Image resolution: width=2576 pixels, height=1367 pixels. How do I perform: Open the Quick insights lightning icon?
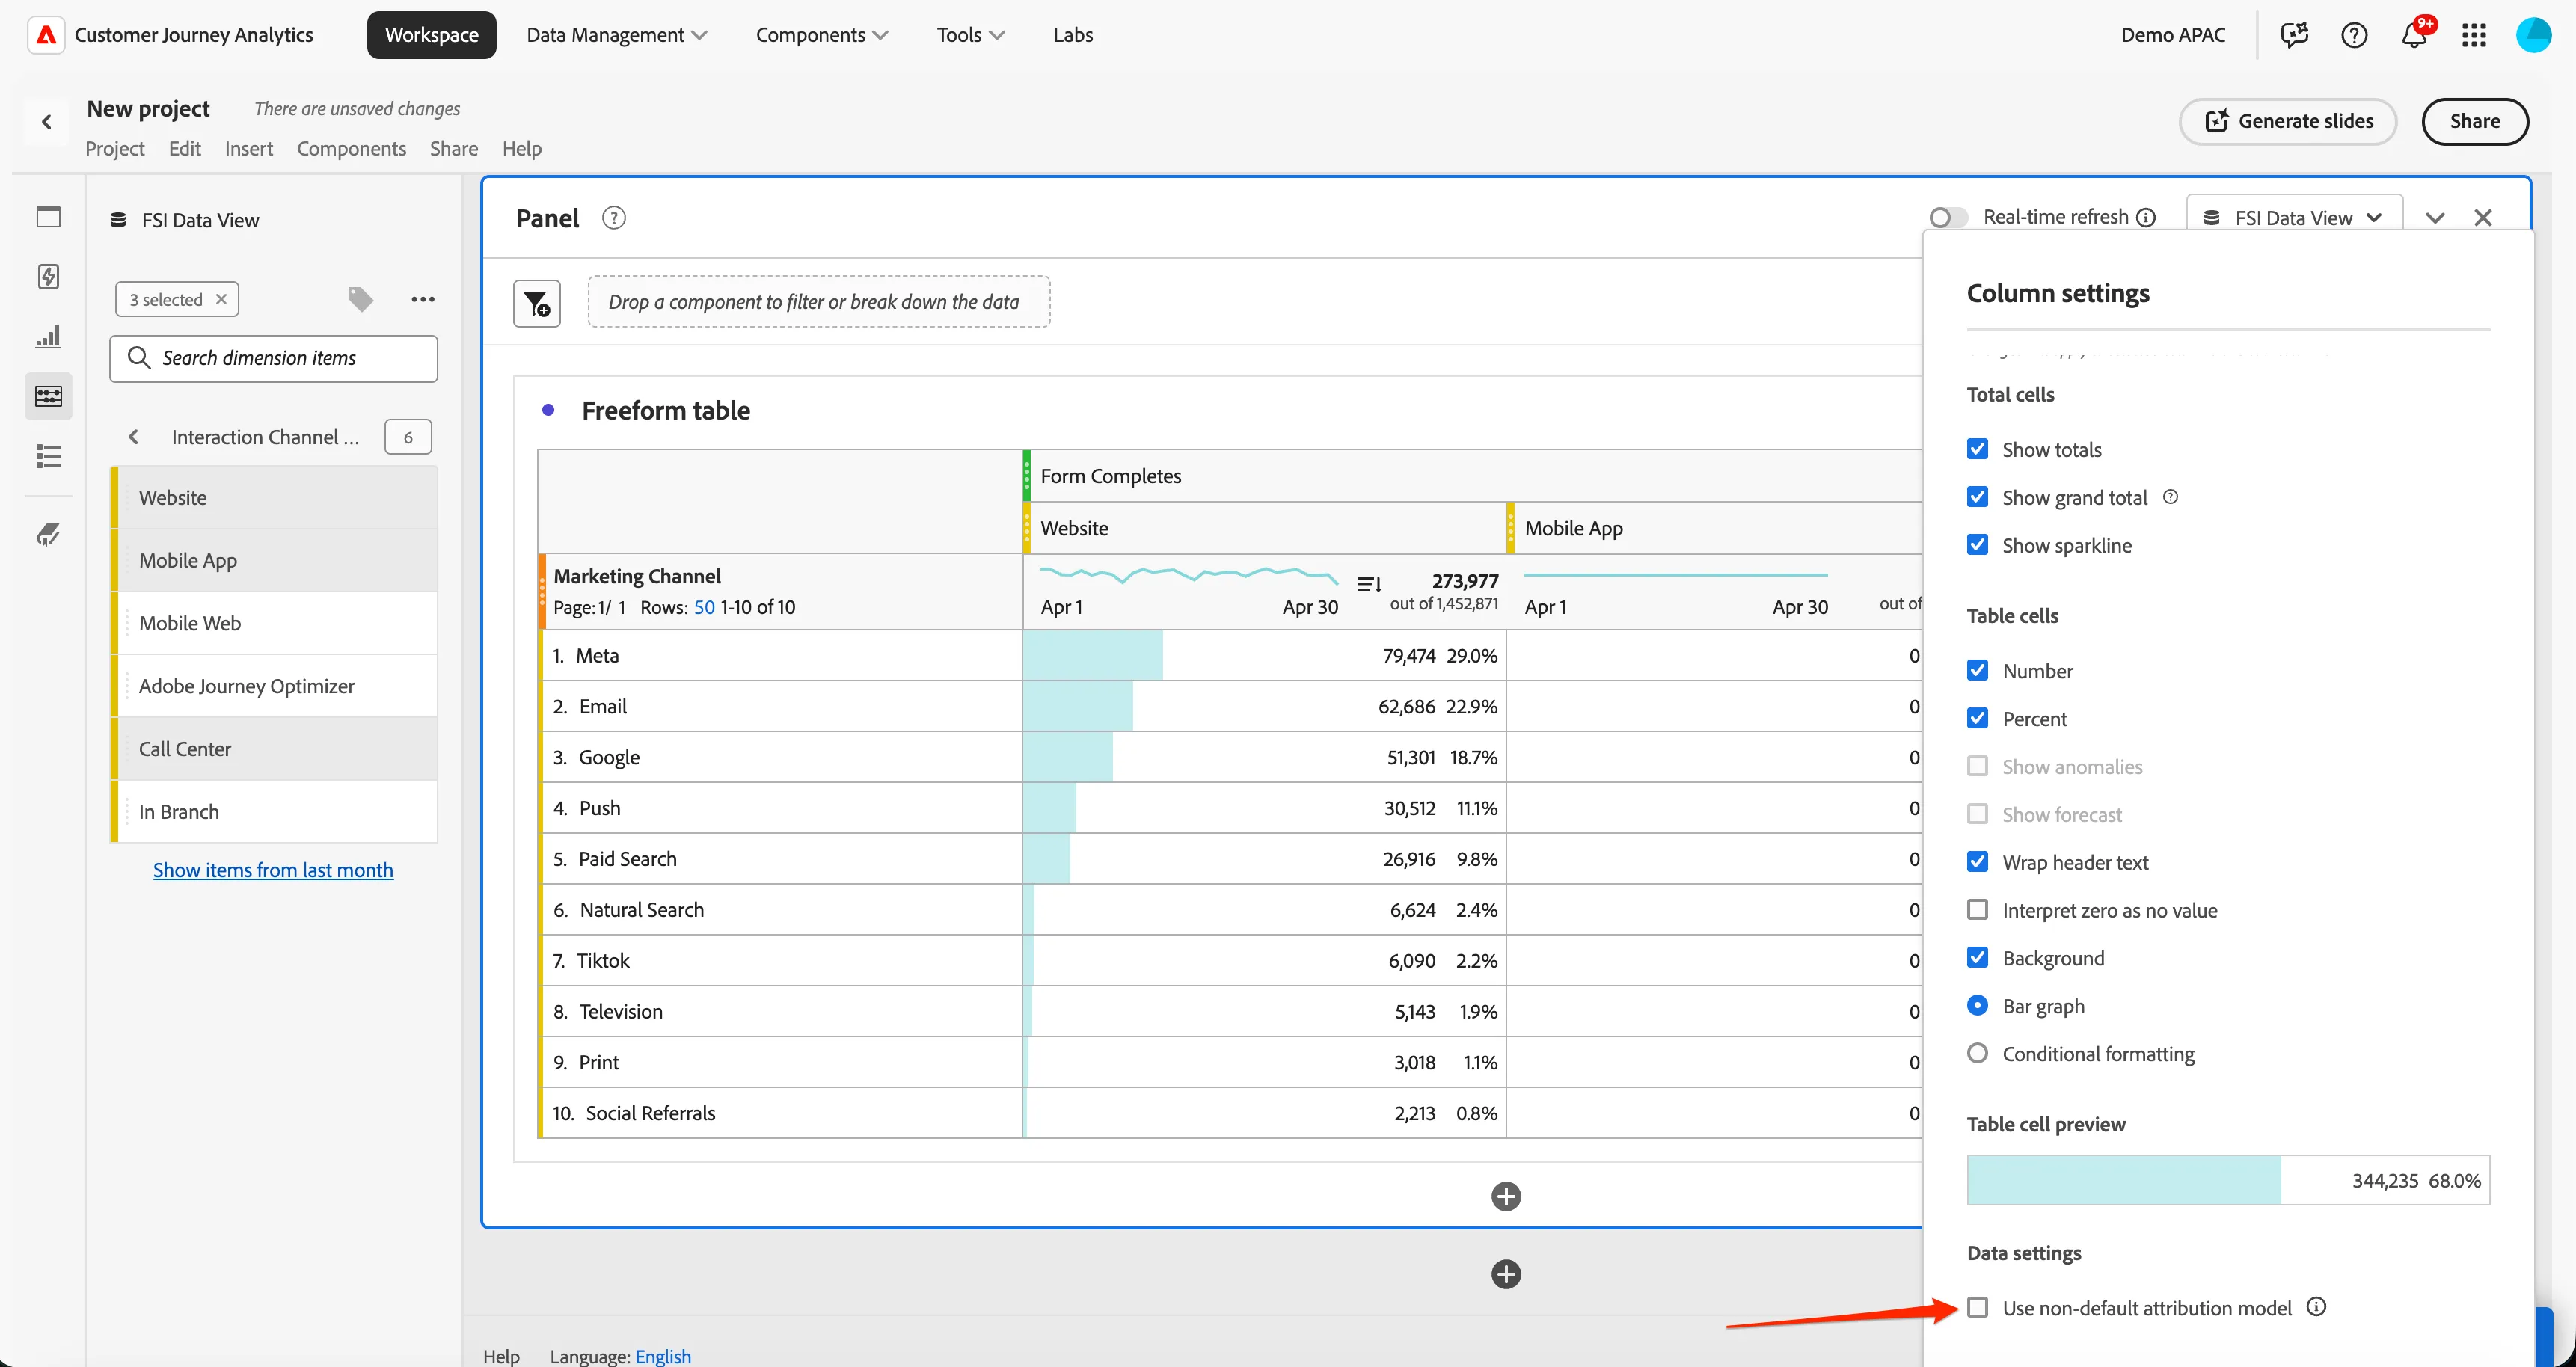48,277
